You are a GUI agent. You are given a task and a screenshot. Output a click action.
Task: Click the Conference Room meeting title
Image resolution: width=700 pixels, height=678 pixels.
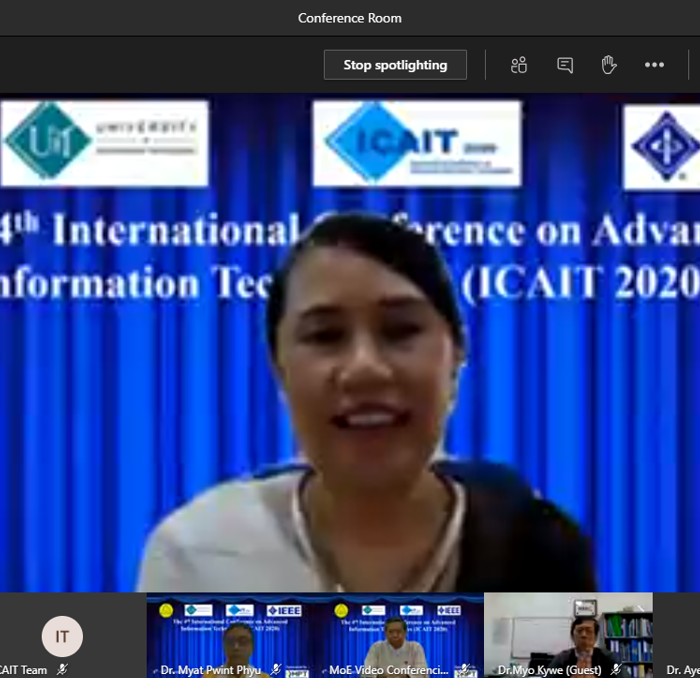coord(350,18)
